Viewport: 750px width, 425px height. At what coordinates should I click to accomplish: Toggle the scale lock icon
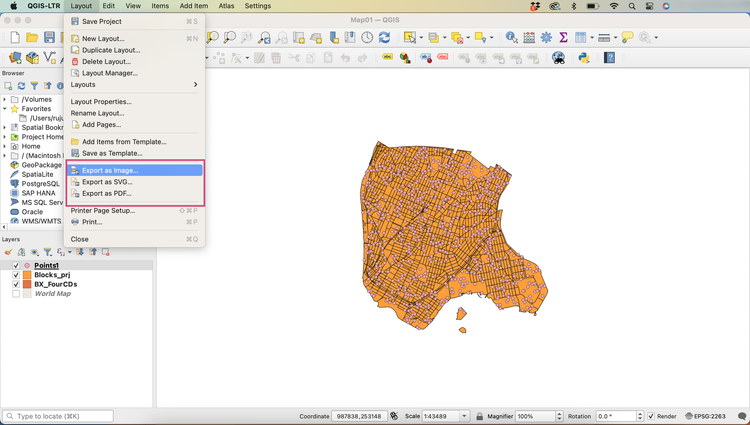click(x=480, y=416)
